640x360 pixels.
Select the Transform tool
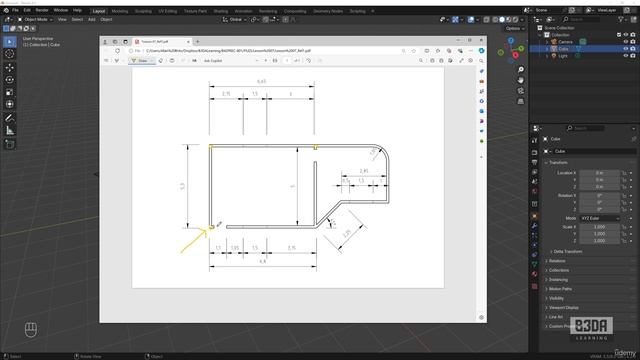tap(9, 104)
